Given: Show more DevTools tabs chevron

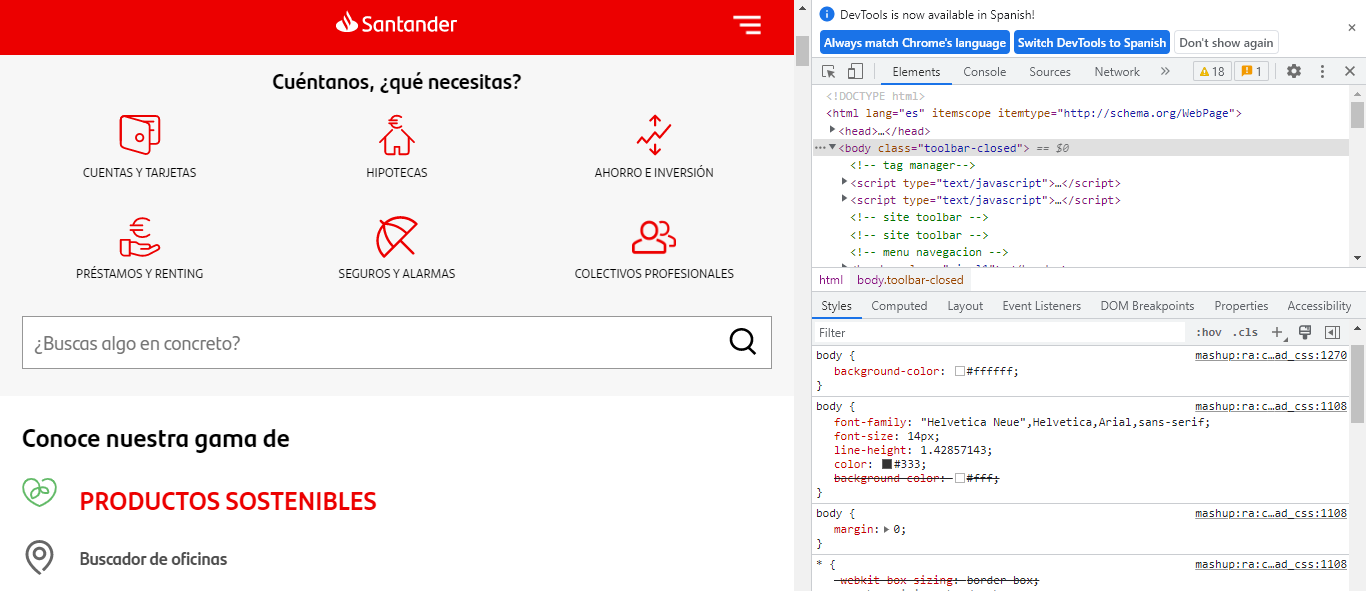Looking at the screenshot, I should tap(1165, 71).
